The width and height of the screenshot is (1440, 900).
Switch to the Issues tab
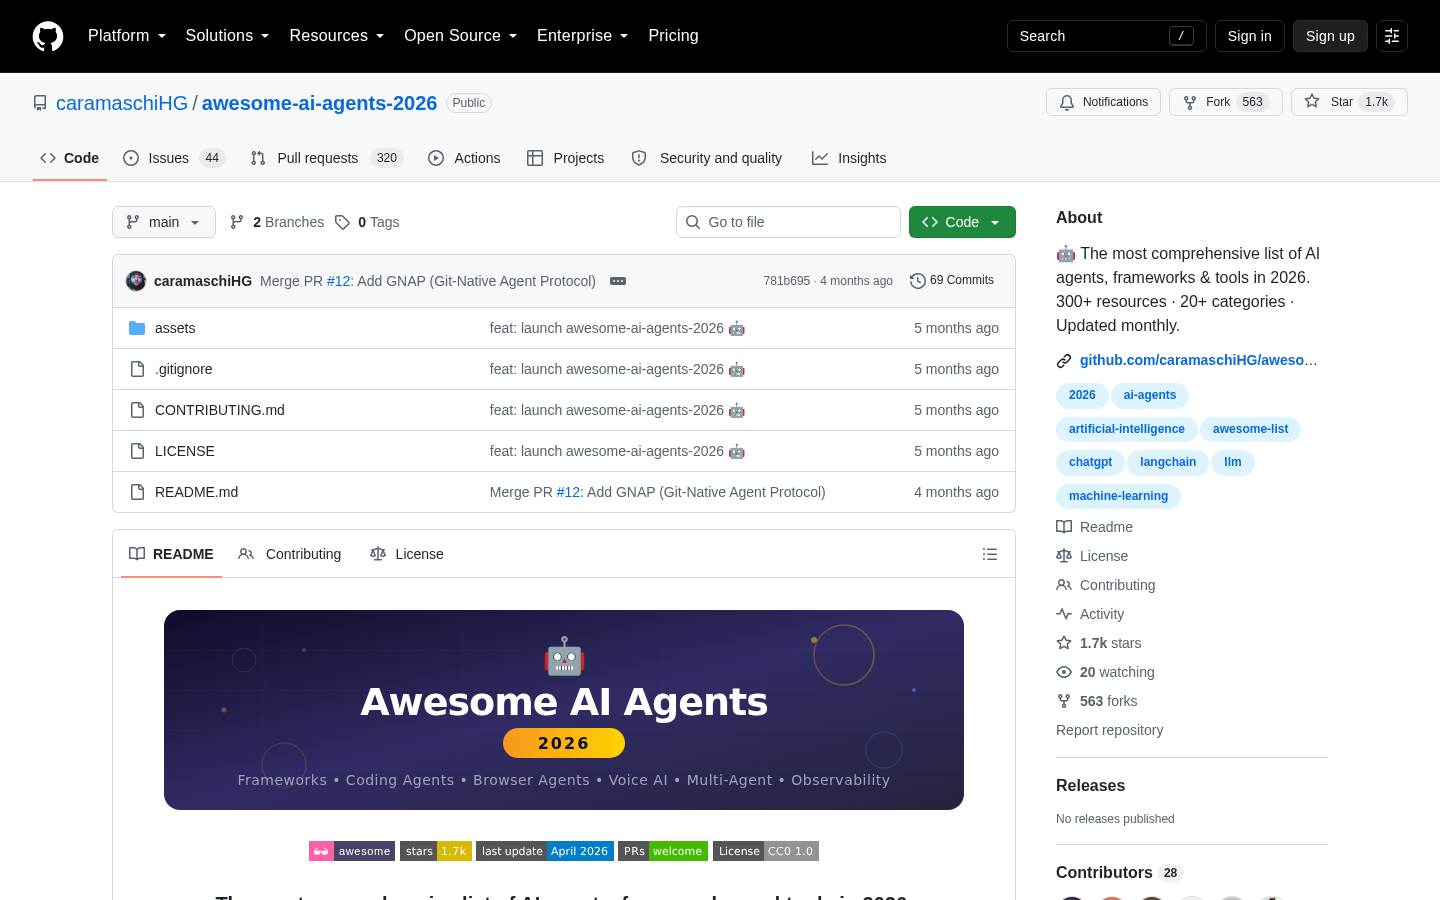pyautogui.click(x=174, y=158)
